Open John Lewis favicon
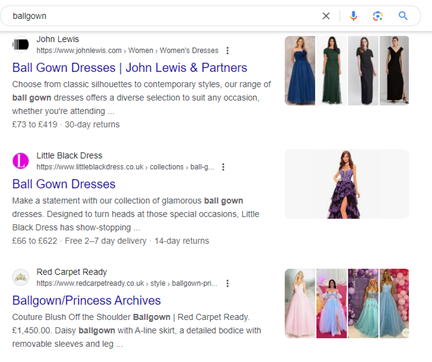The image size is (432, 362). click(x=21, y=44)
